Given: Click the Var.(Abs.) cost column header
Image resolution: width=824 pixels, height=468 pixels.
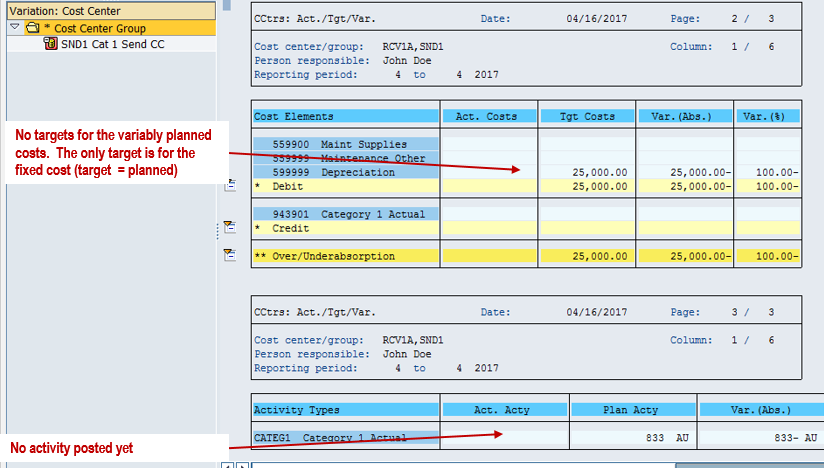Looking at the screenshot, I should (685, 116).
